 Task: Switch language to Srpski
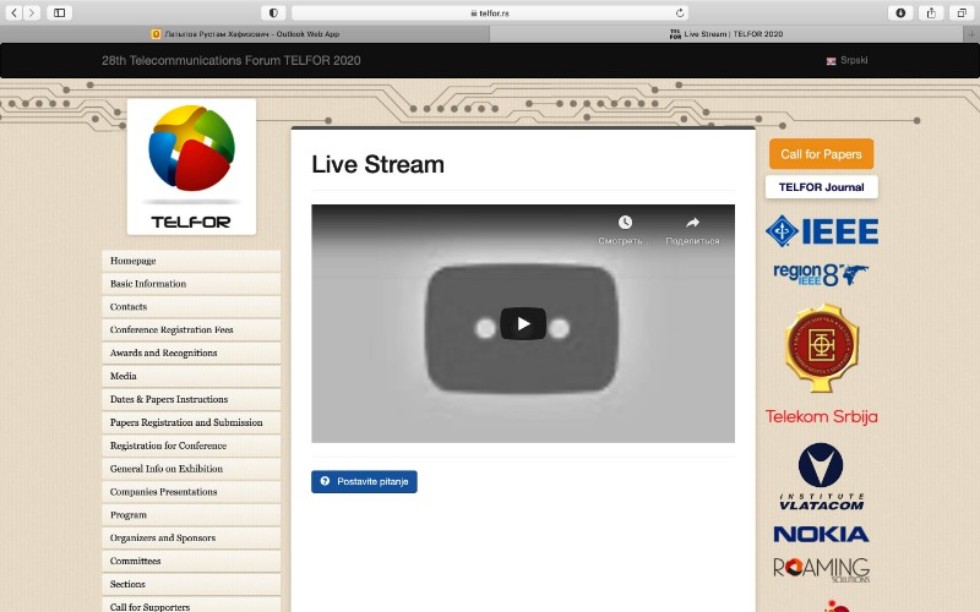click(852, 61)
